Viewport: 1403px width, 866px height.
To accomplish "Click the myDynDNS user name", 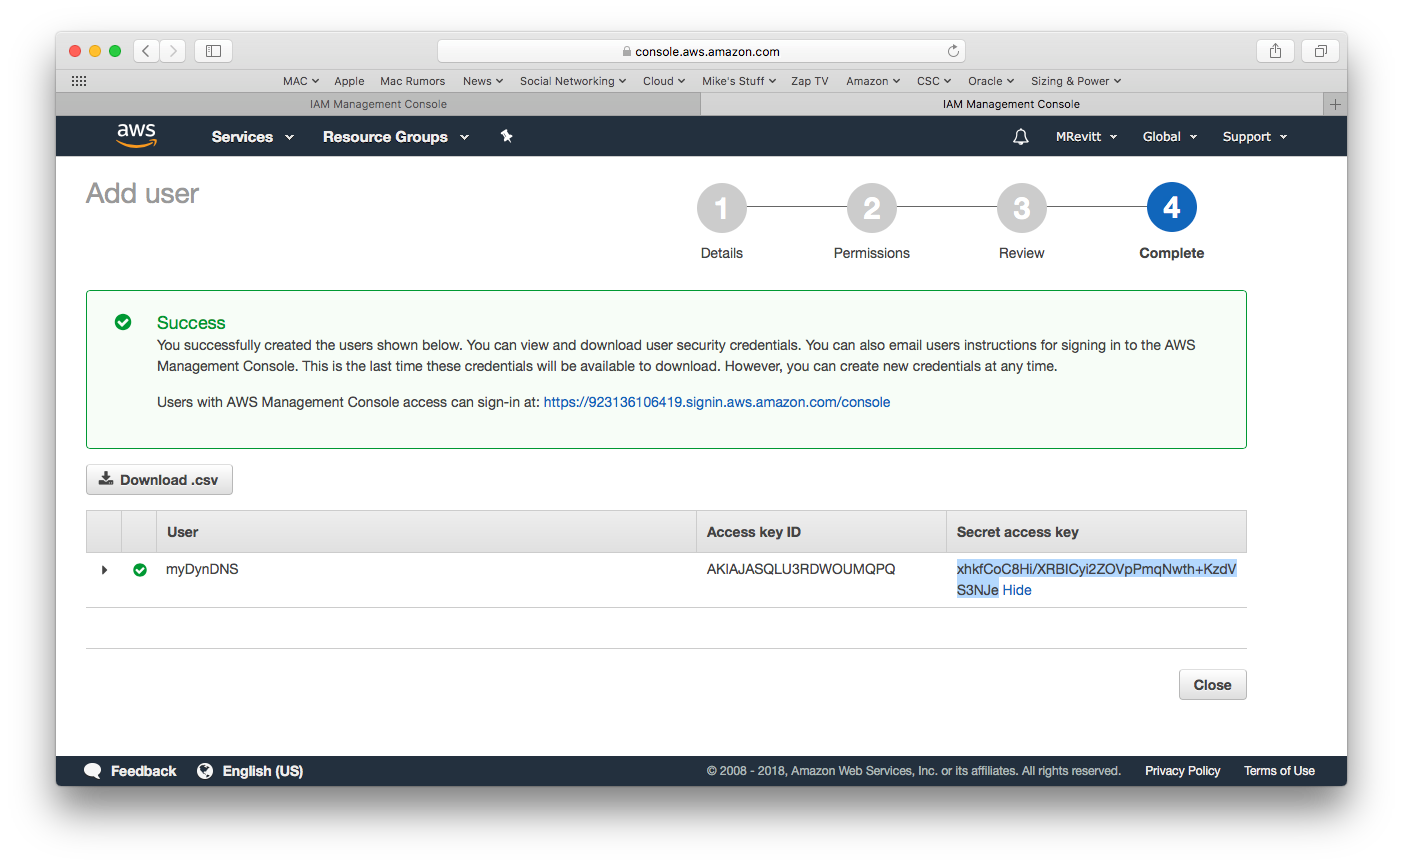I will point(202,569).
